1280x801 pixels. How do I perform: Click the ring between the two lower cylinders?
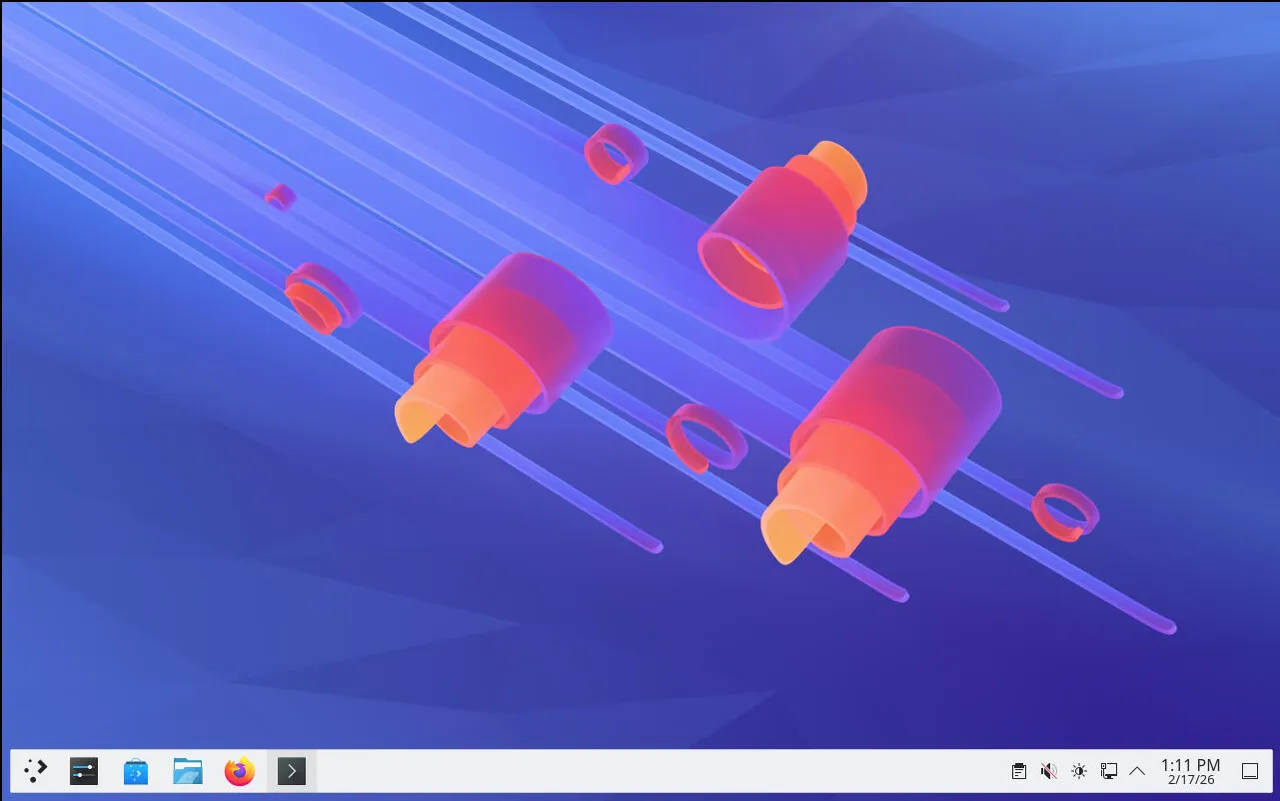[x=706, y=438]
